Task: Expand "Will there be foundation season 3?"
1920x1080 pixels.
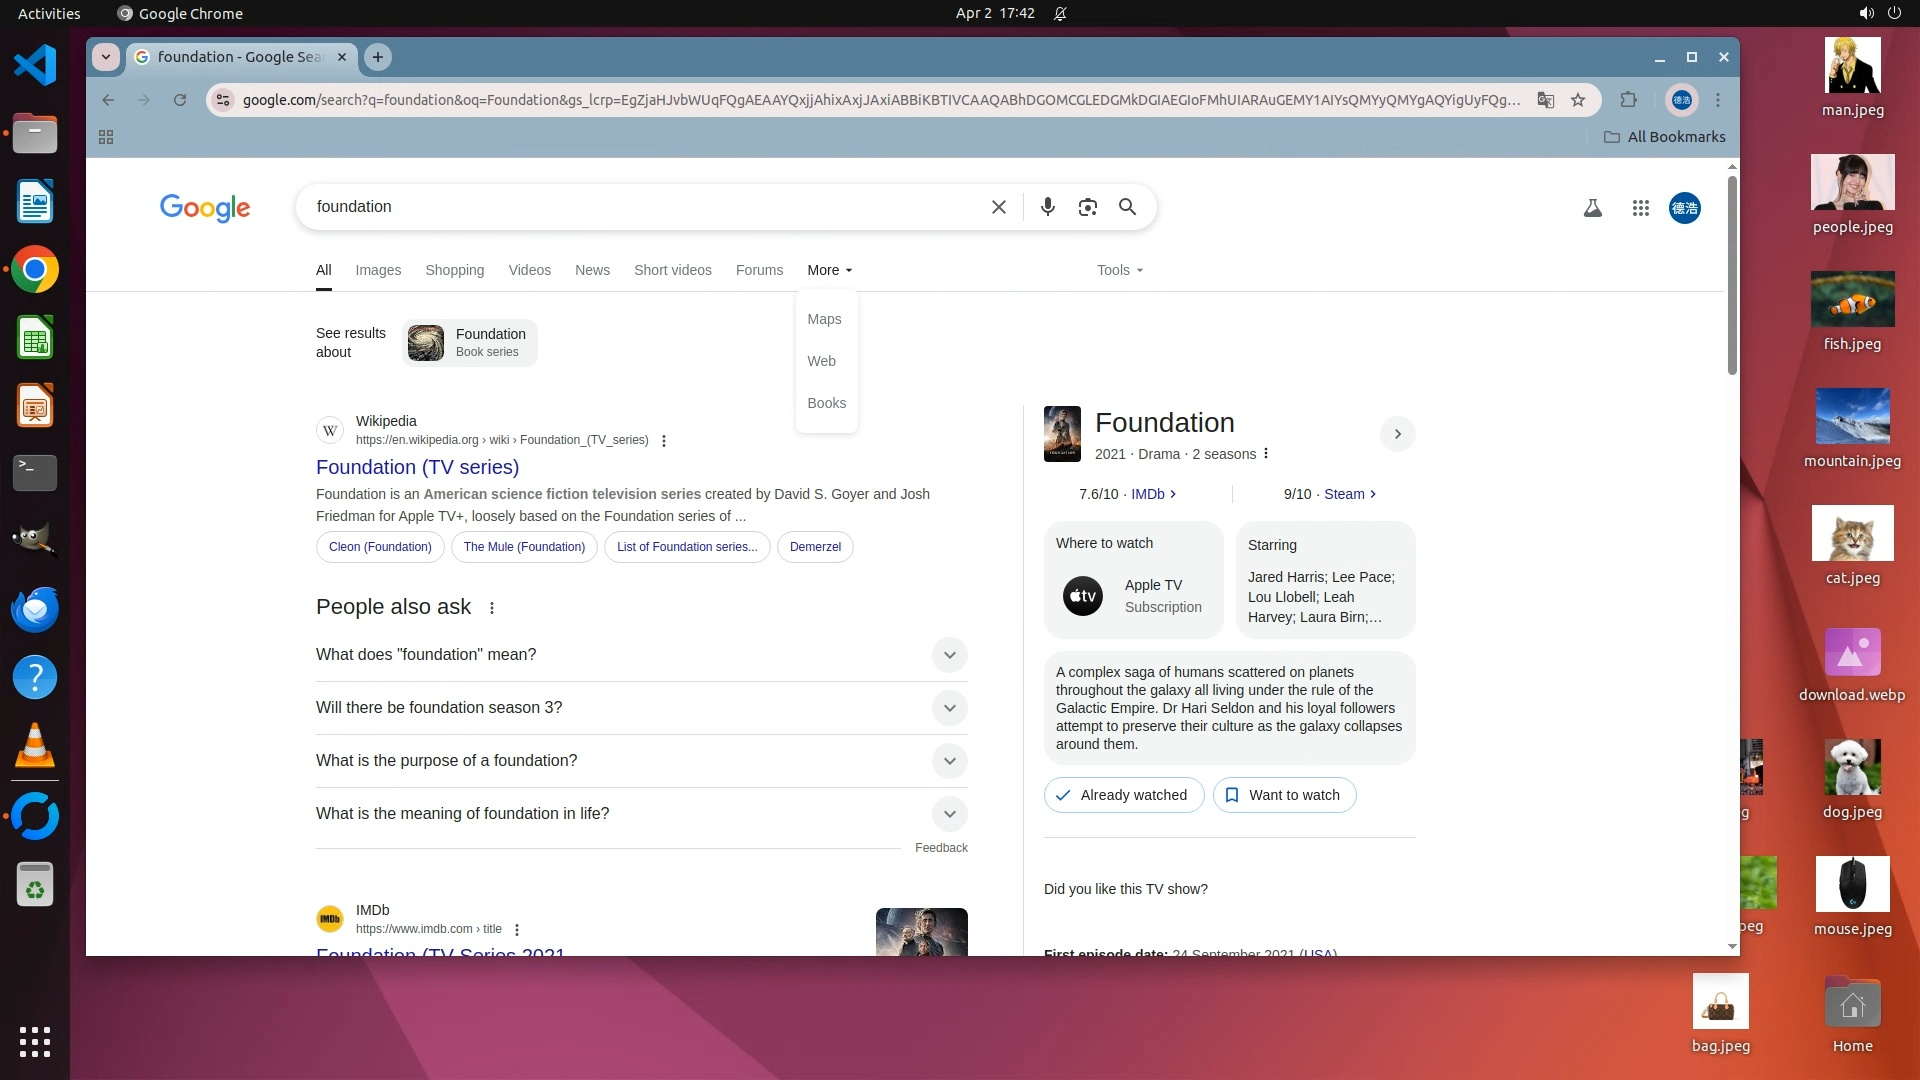Action: click(949, 708)
